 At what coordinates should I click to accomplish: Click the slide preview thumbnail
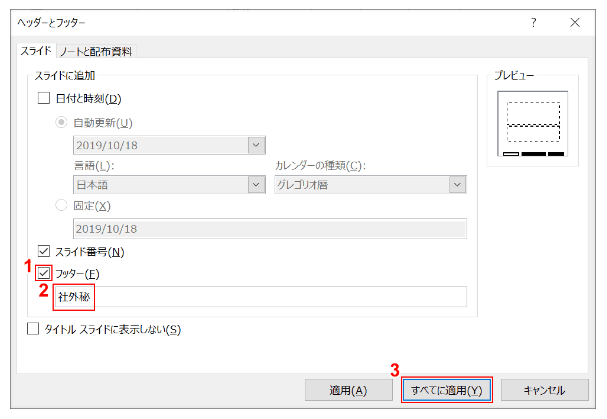[x=532, y=125]
